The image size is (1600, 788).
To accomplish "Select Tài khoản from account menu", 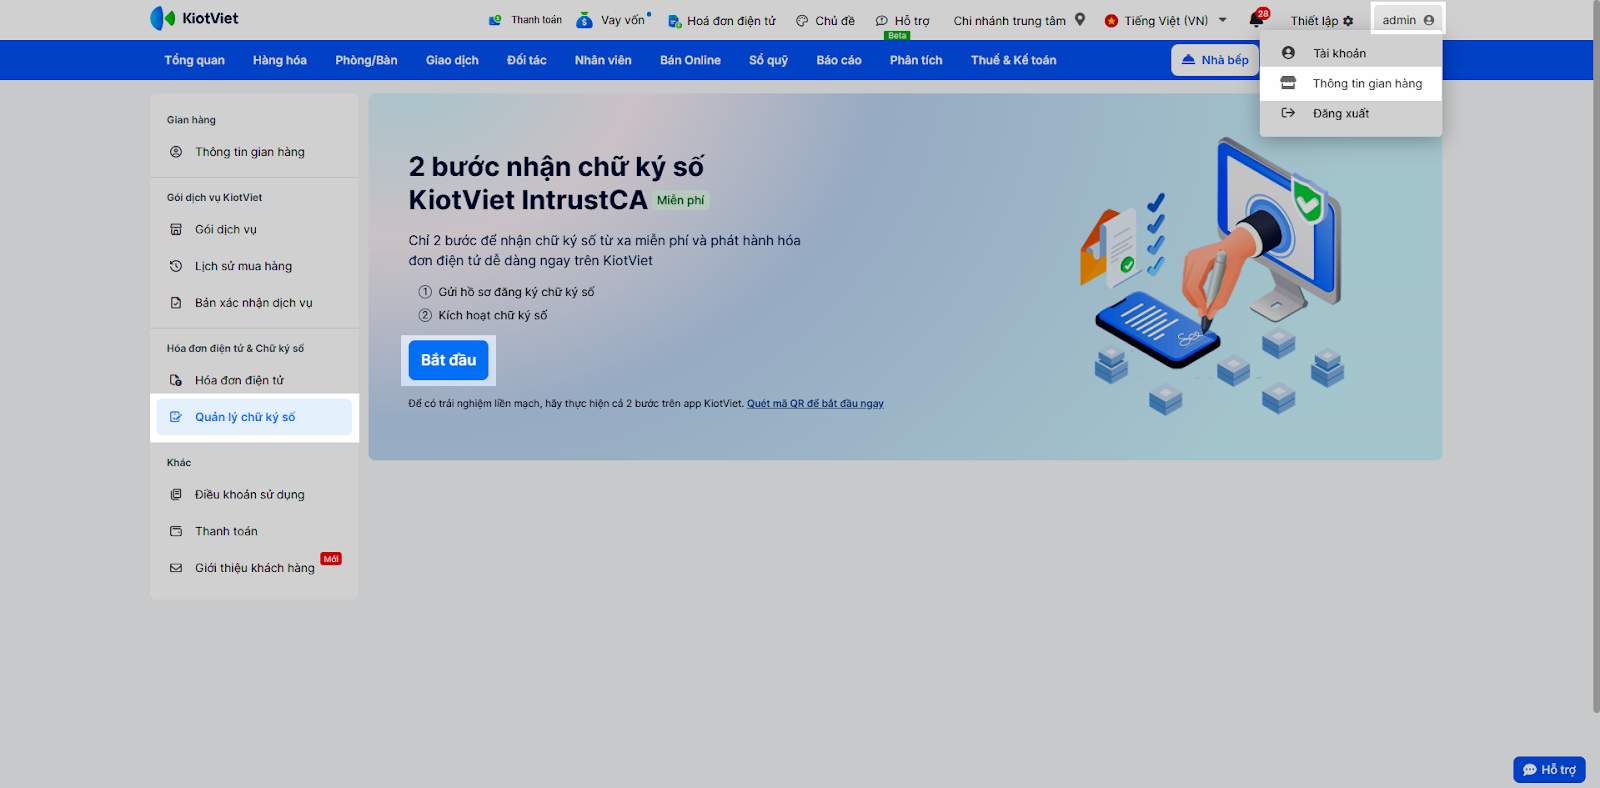I will coord(1351,53).
